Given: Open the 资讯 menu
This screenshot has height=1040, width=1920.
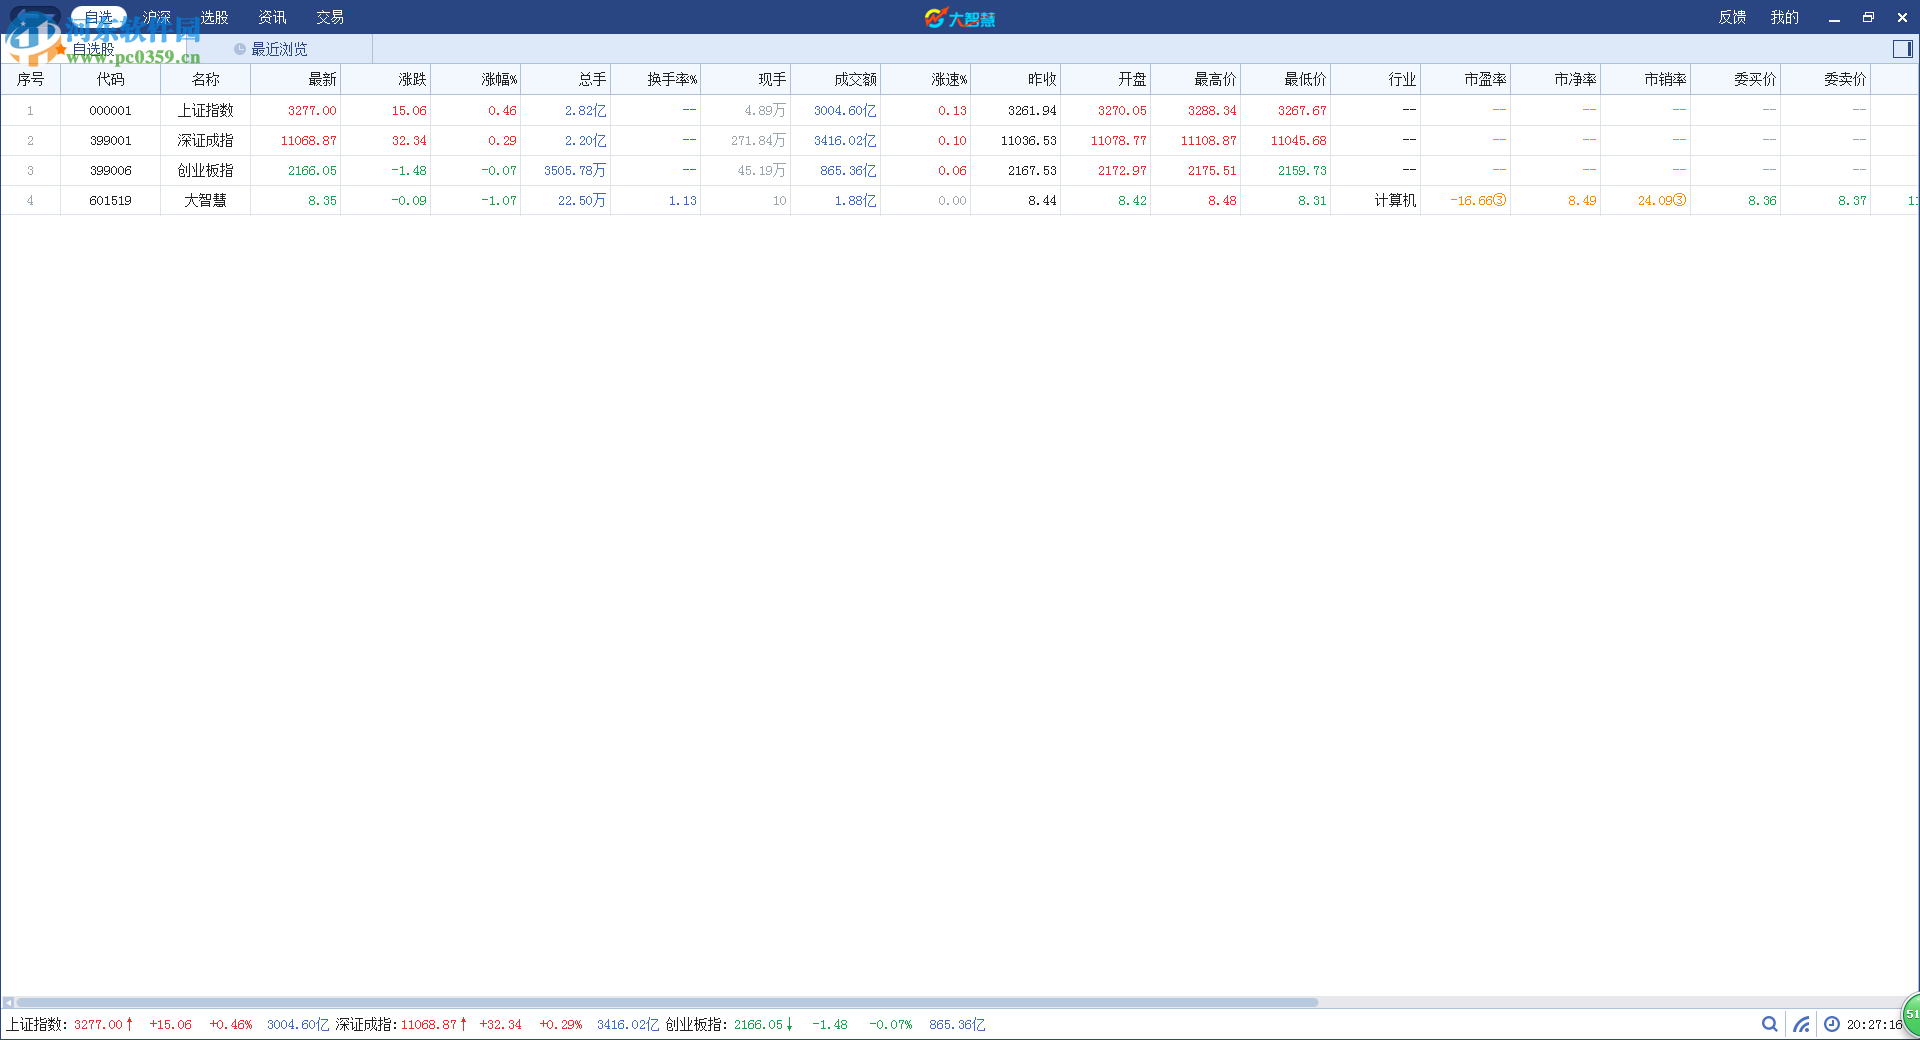Looking at the screenshot, I should tap(272, 17).
